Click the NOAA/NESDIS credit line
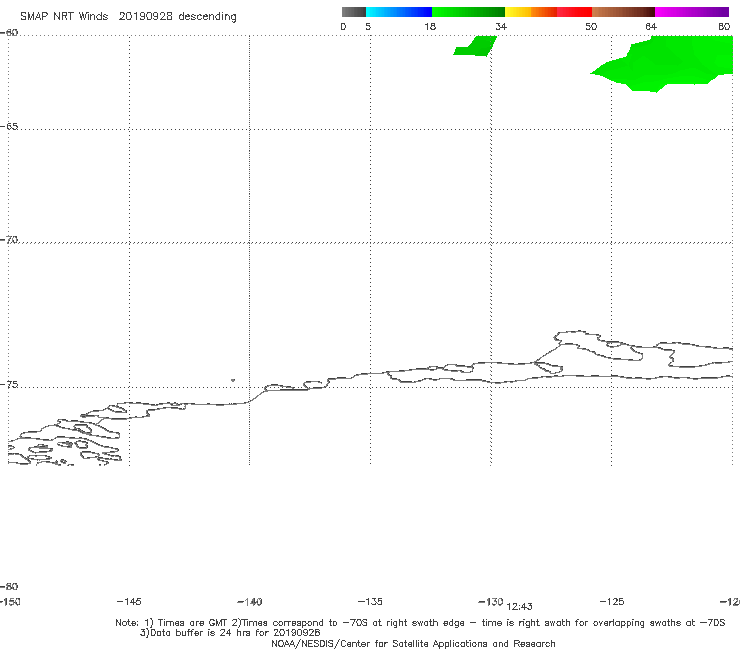This screenshot has width=740, height=650. click(x=413, y=643)
